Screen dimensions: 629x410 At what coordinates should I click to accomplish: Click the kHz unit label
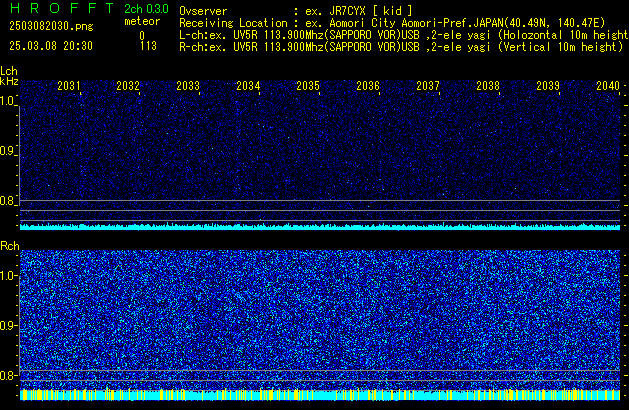[9, 81]
